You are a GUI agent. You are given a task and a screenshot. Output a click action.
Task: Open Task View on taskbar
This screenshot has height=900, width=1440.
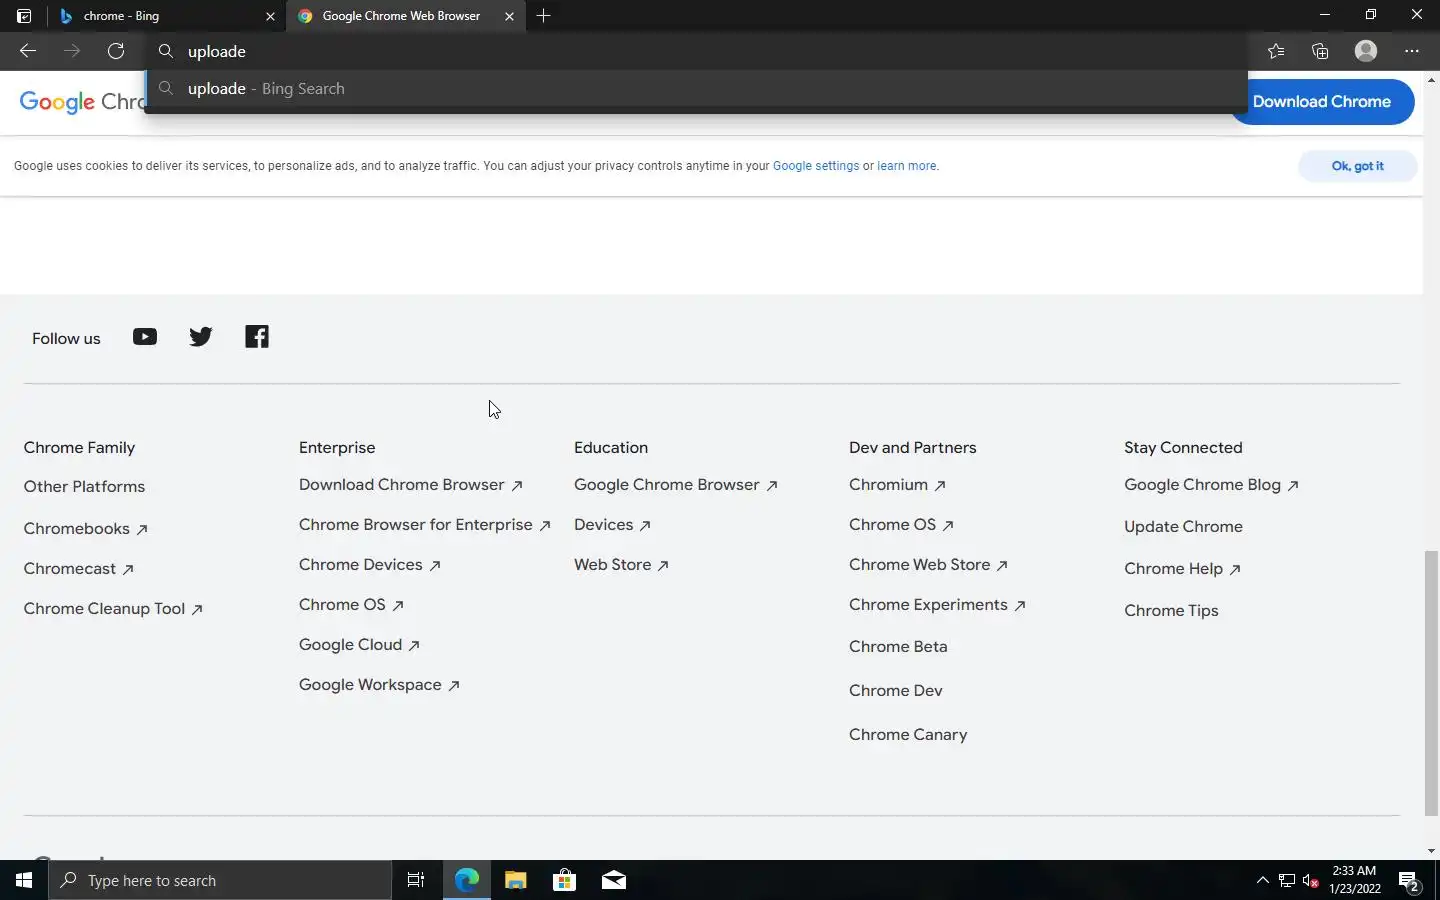[416, 880]
